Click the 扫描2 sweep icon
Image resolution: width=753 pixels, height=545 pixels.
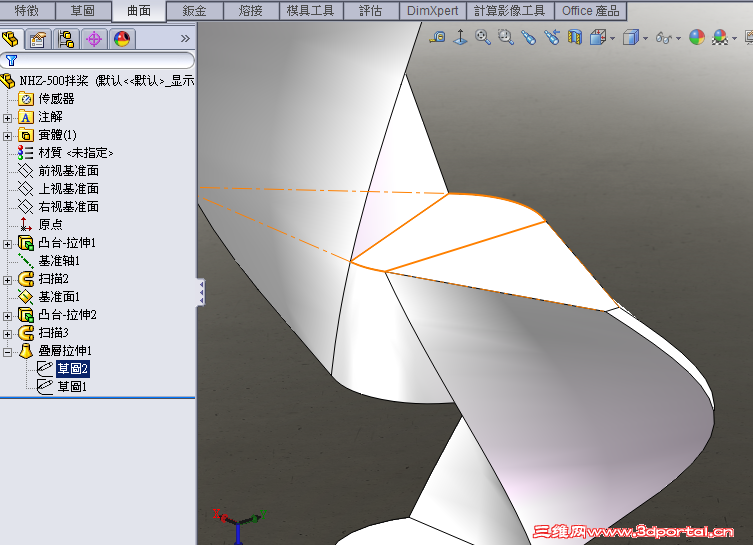(x=25, y=279)
